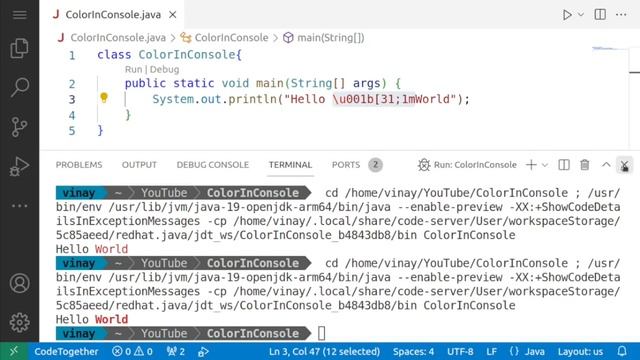Viewport: 640px width, 360px height.
Task: Change file encoding via UTF-8
Action: [x=460, y=351]
